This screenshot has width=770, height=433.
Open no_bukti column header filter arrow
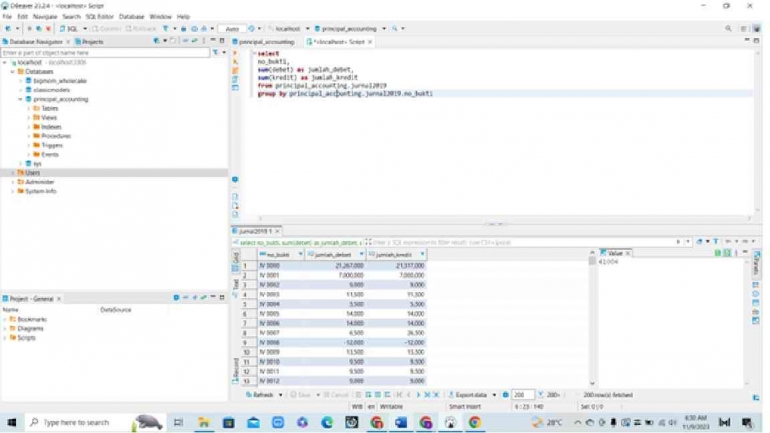(x=300, y=254)
